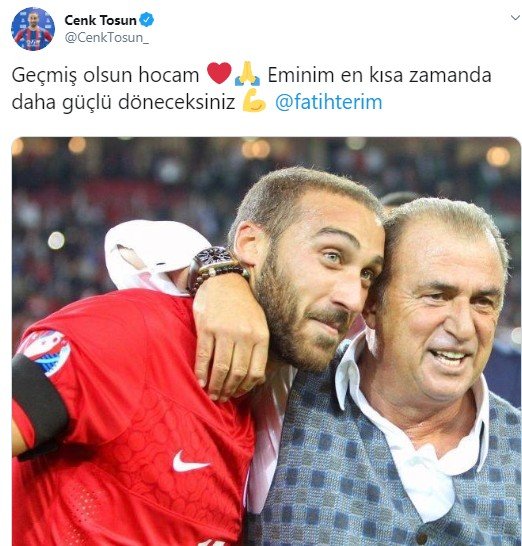
Task: Click the wristwatch in the photo
Action: click(x=216, y=266)
